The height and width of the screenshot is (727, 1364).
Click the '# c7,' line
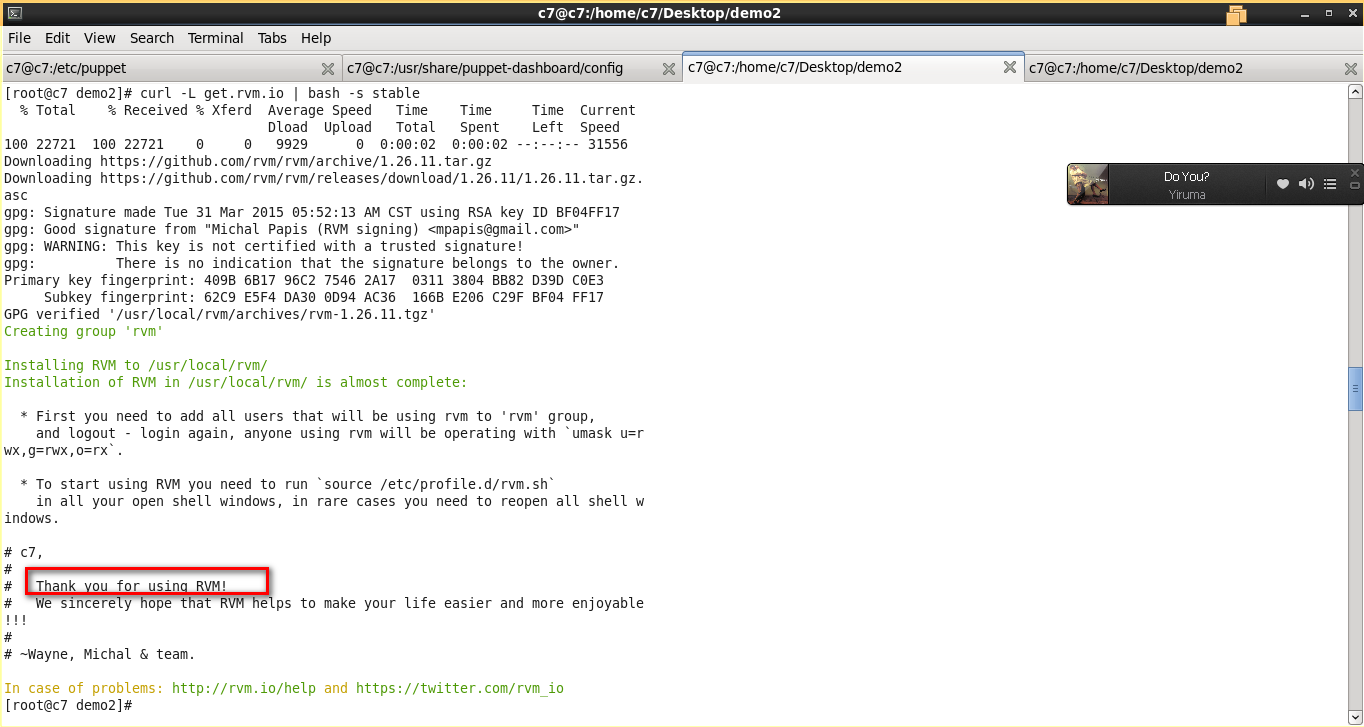[x=24, y=552]
